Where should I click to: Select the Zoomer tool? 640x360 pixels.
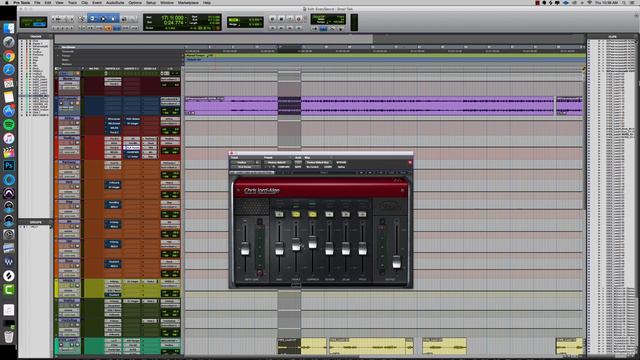81,19
